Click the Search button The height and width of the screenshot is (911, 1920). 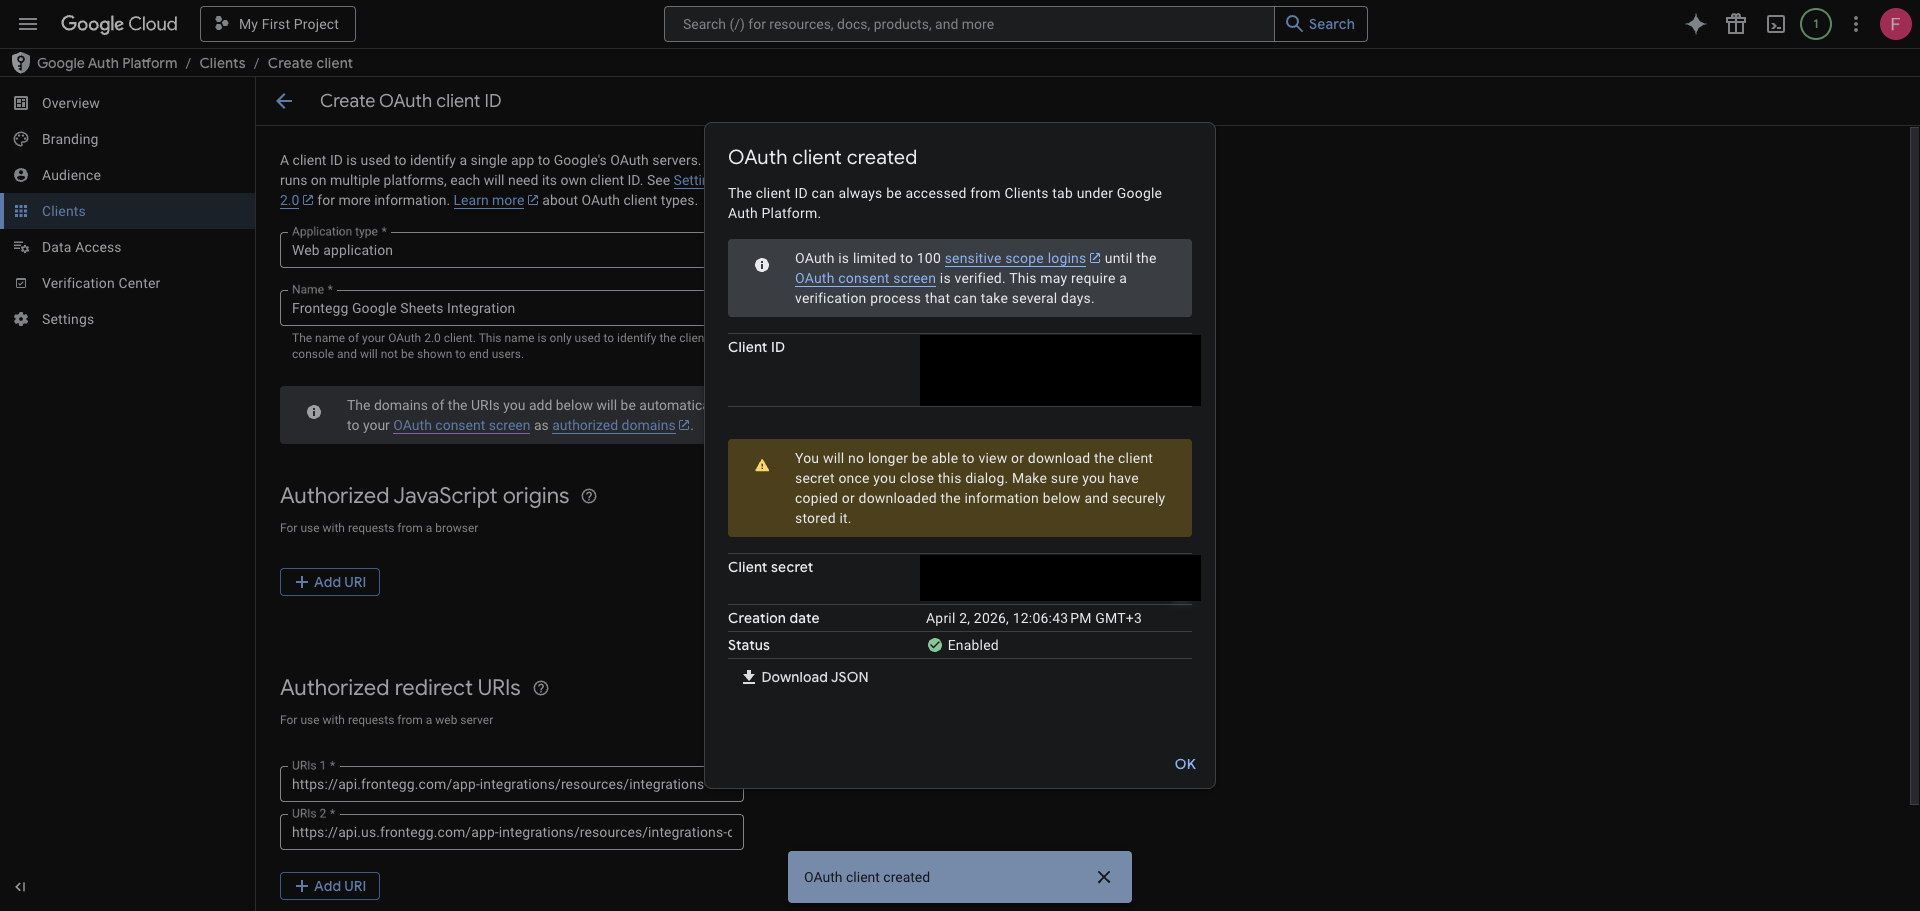click(x=1320, y=24)
